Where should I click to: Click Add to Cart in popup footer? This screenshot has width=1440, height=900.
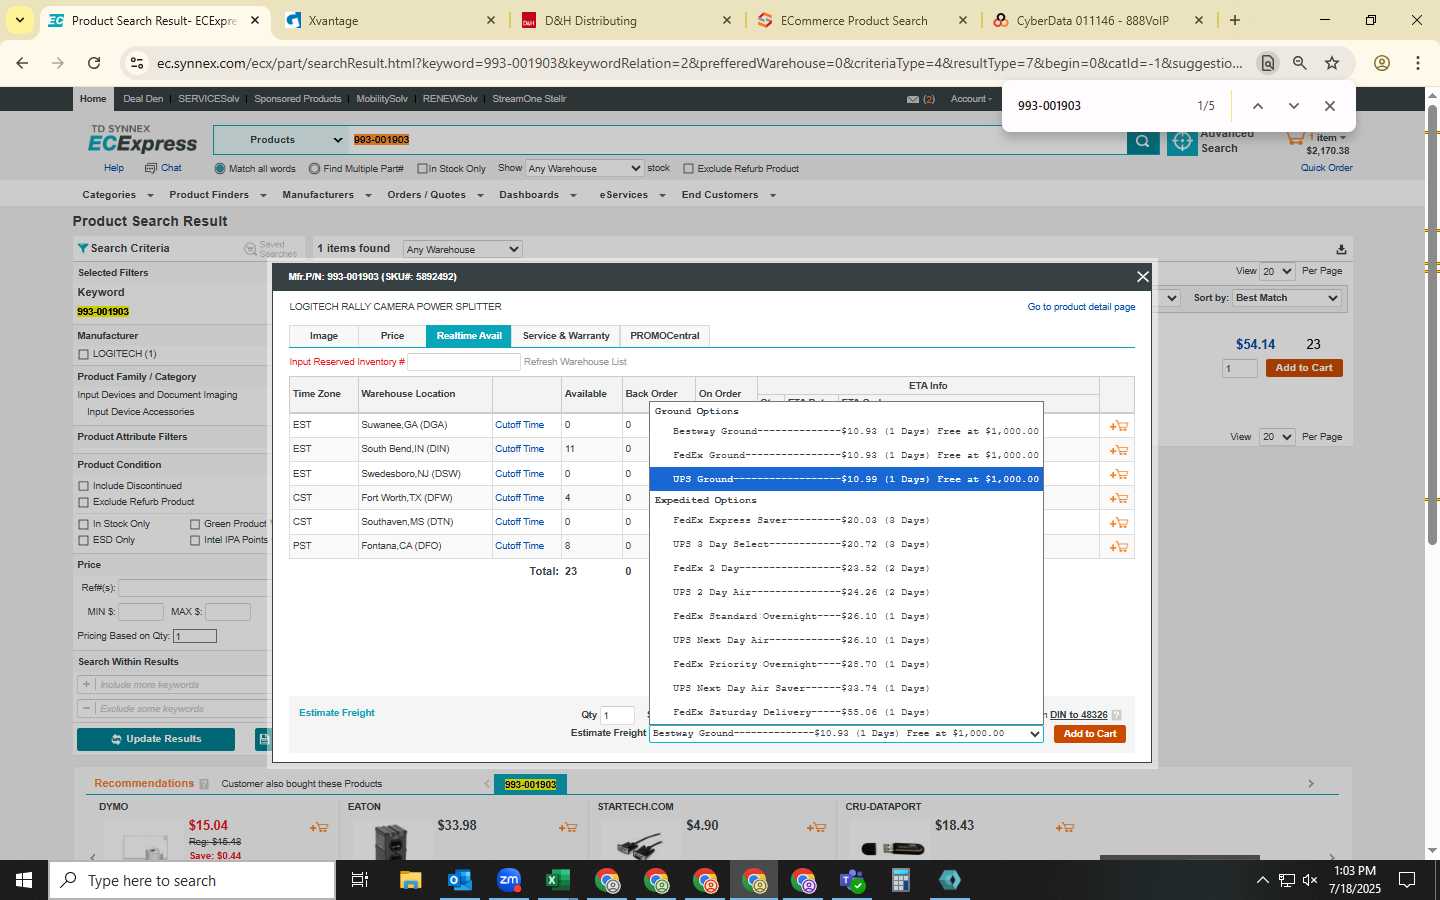(1090, 734)
